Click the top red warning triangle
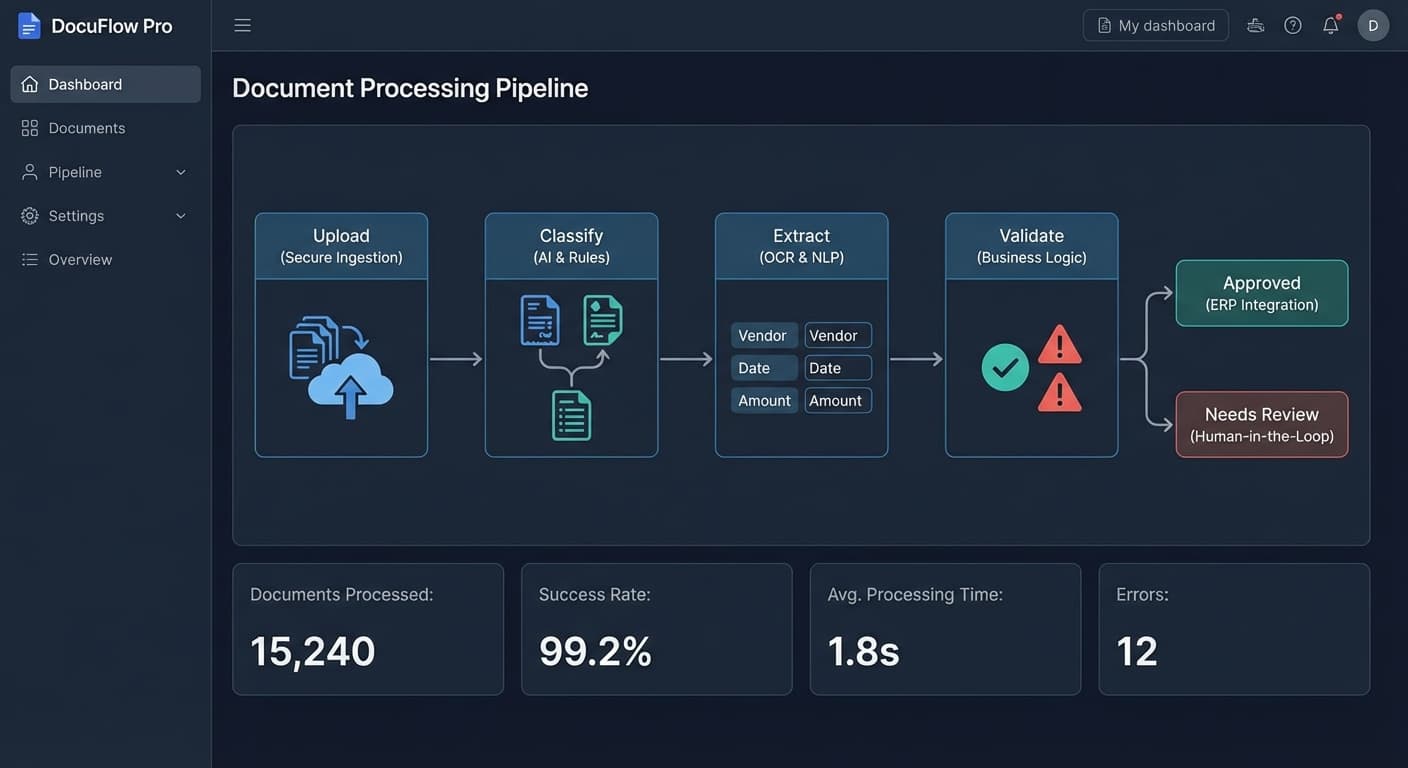This screenshot has width=1408, height=768. pos(1060,344)
